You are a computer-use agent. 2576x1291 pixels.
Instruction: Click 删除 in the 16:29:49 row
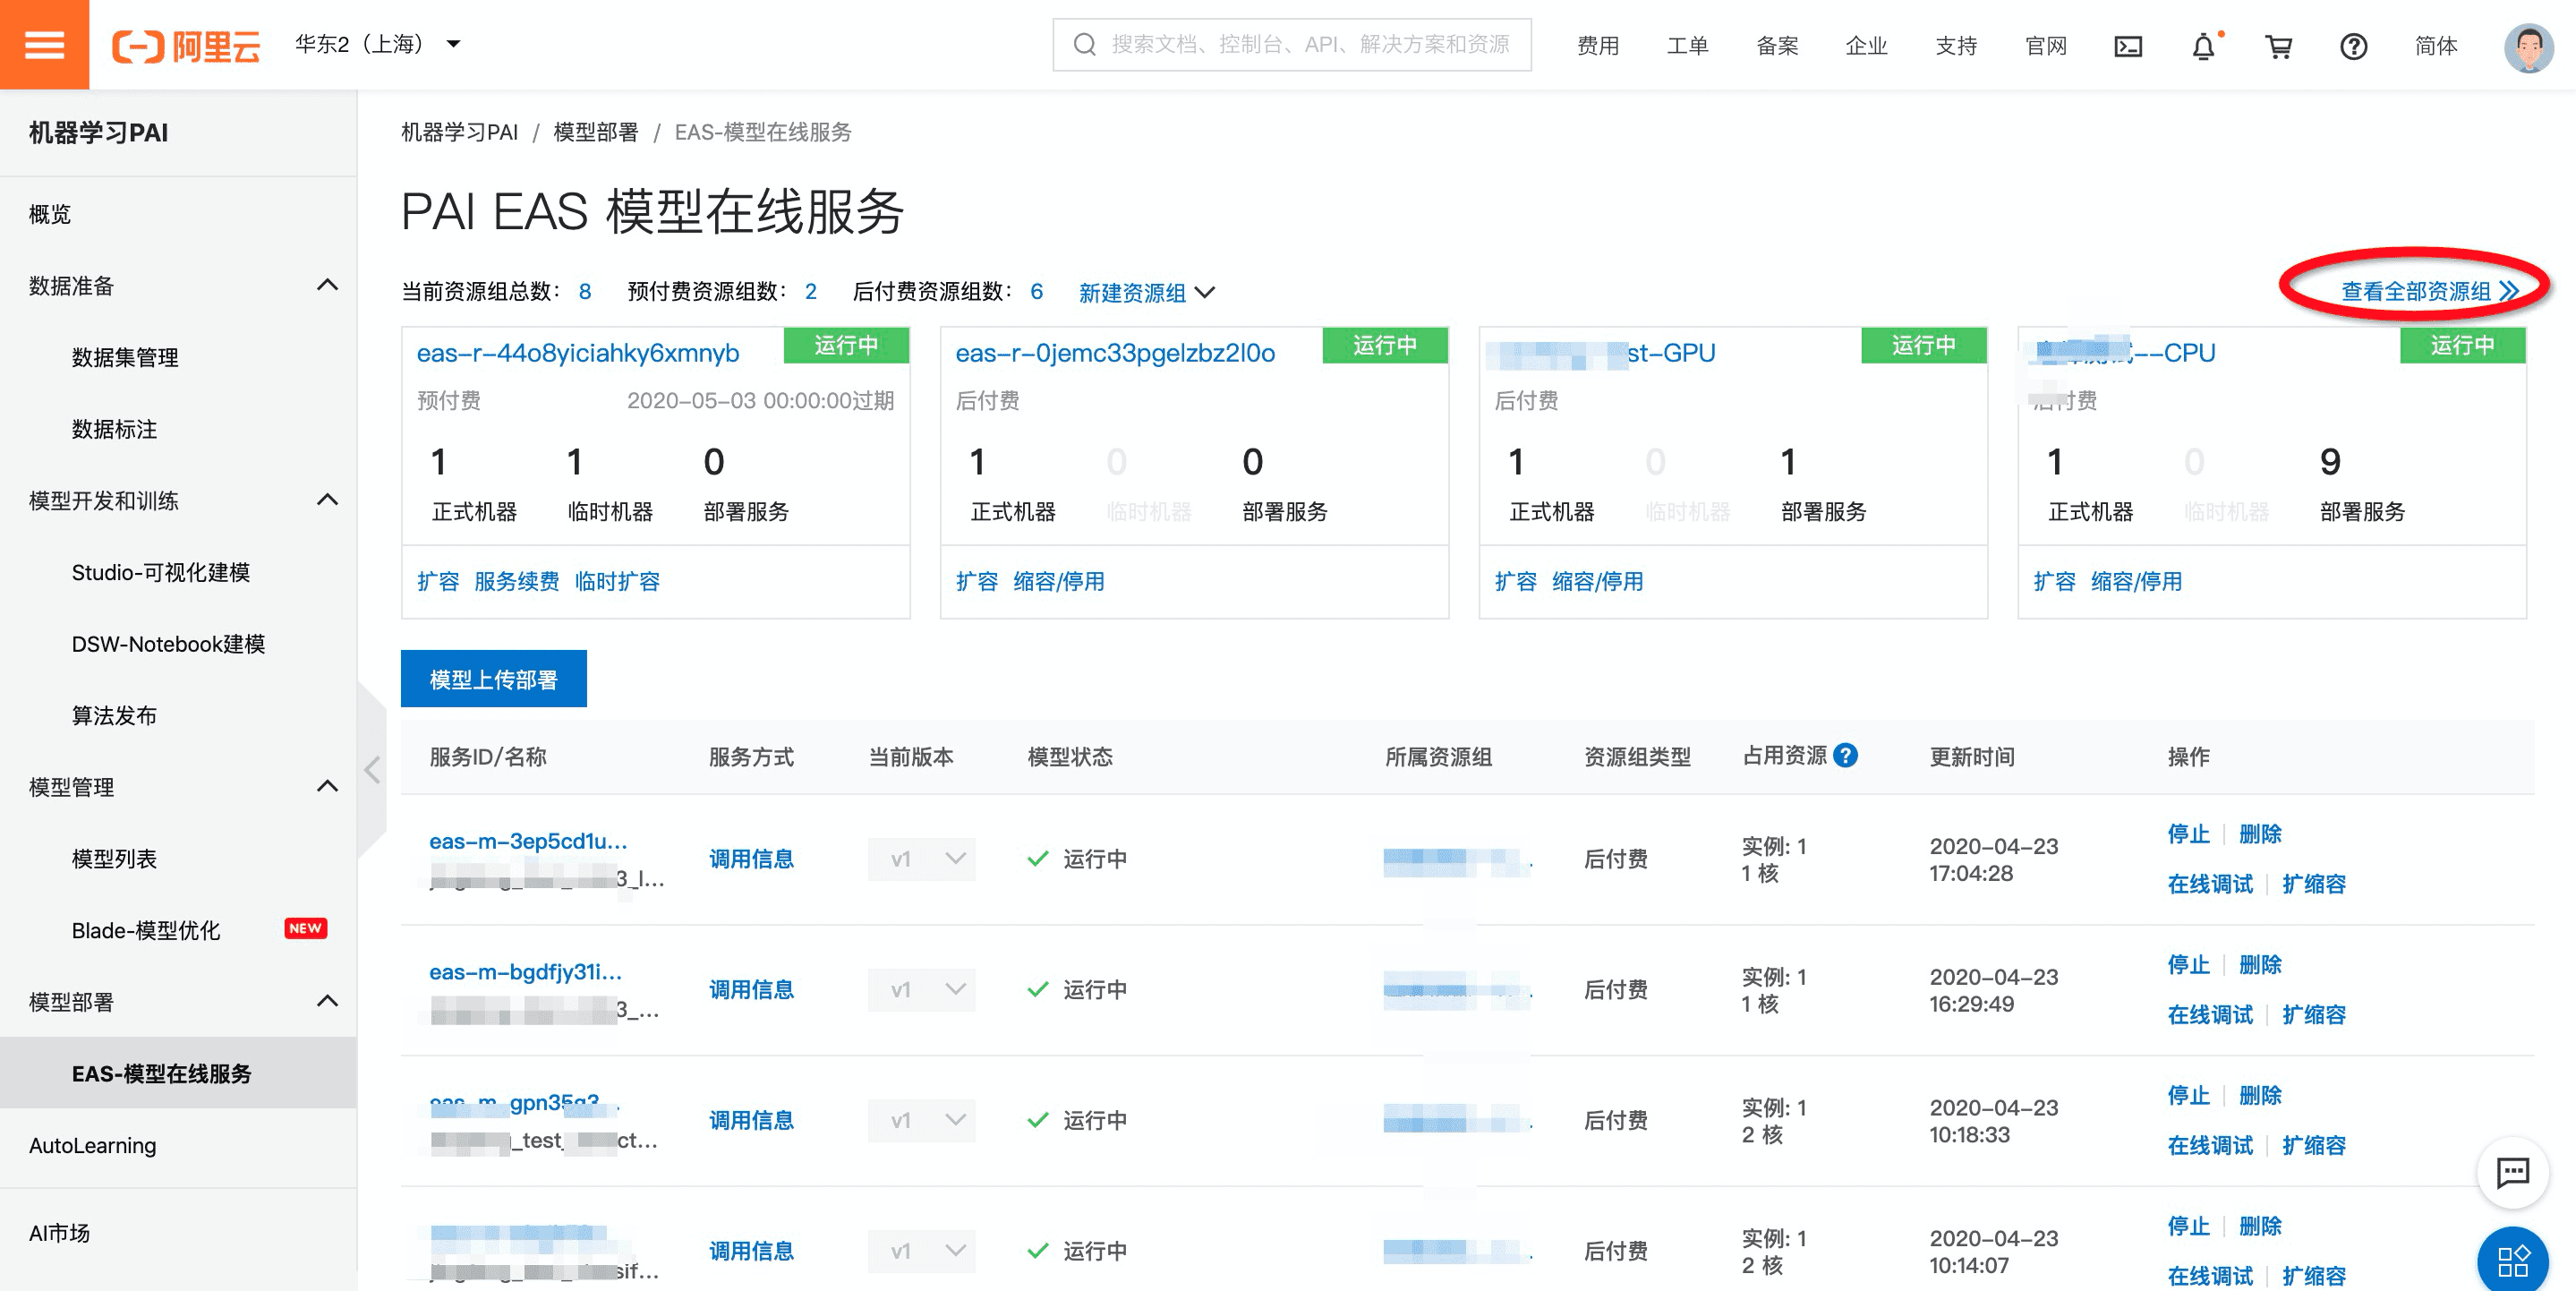[x=2260, y=964]
